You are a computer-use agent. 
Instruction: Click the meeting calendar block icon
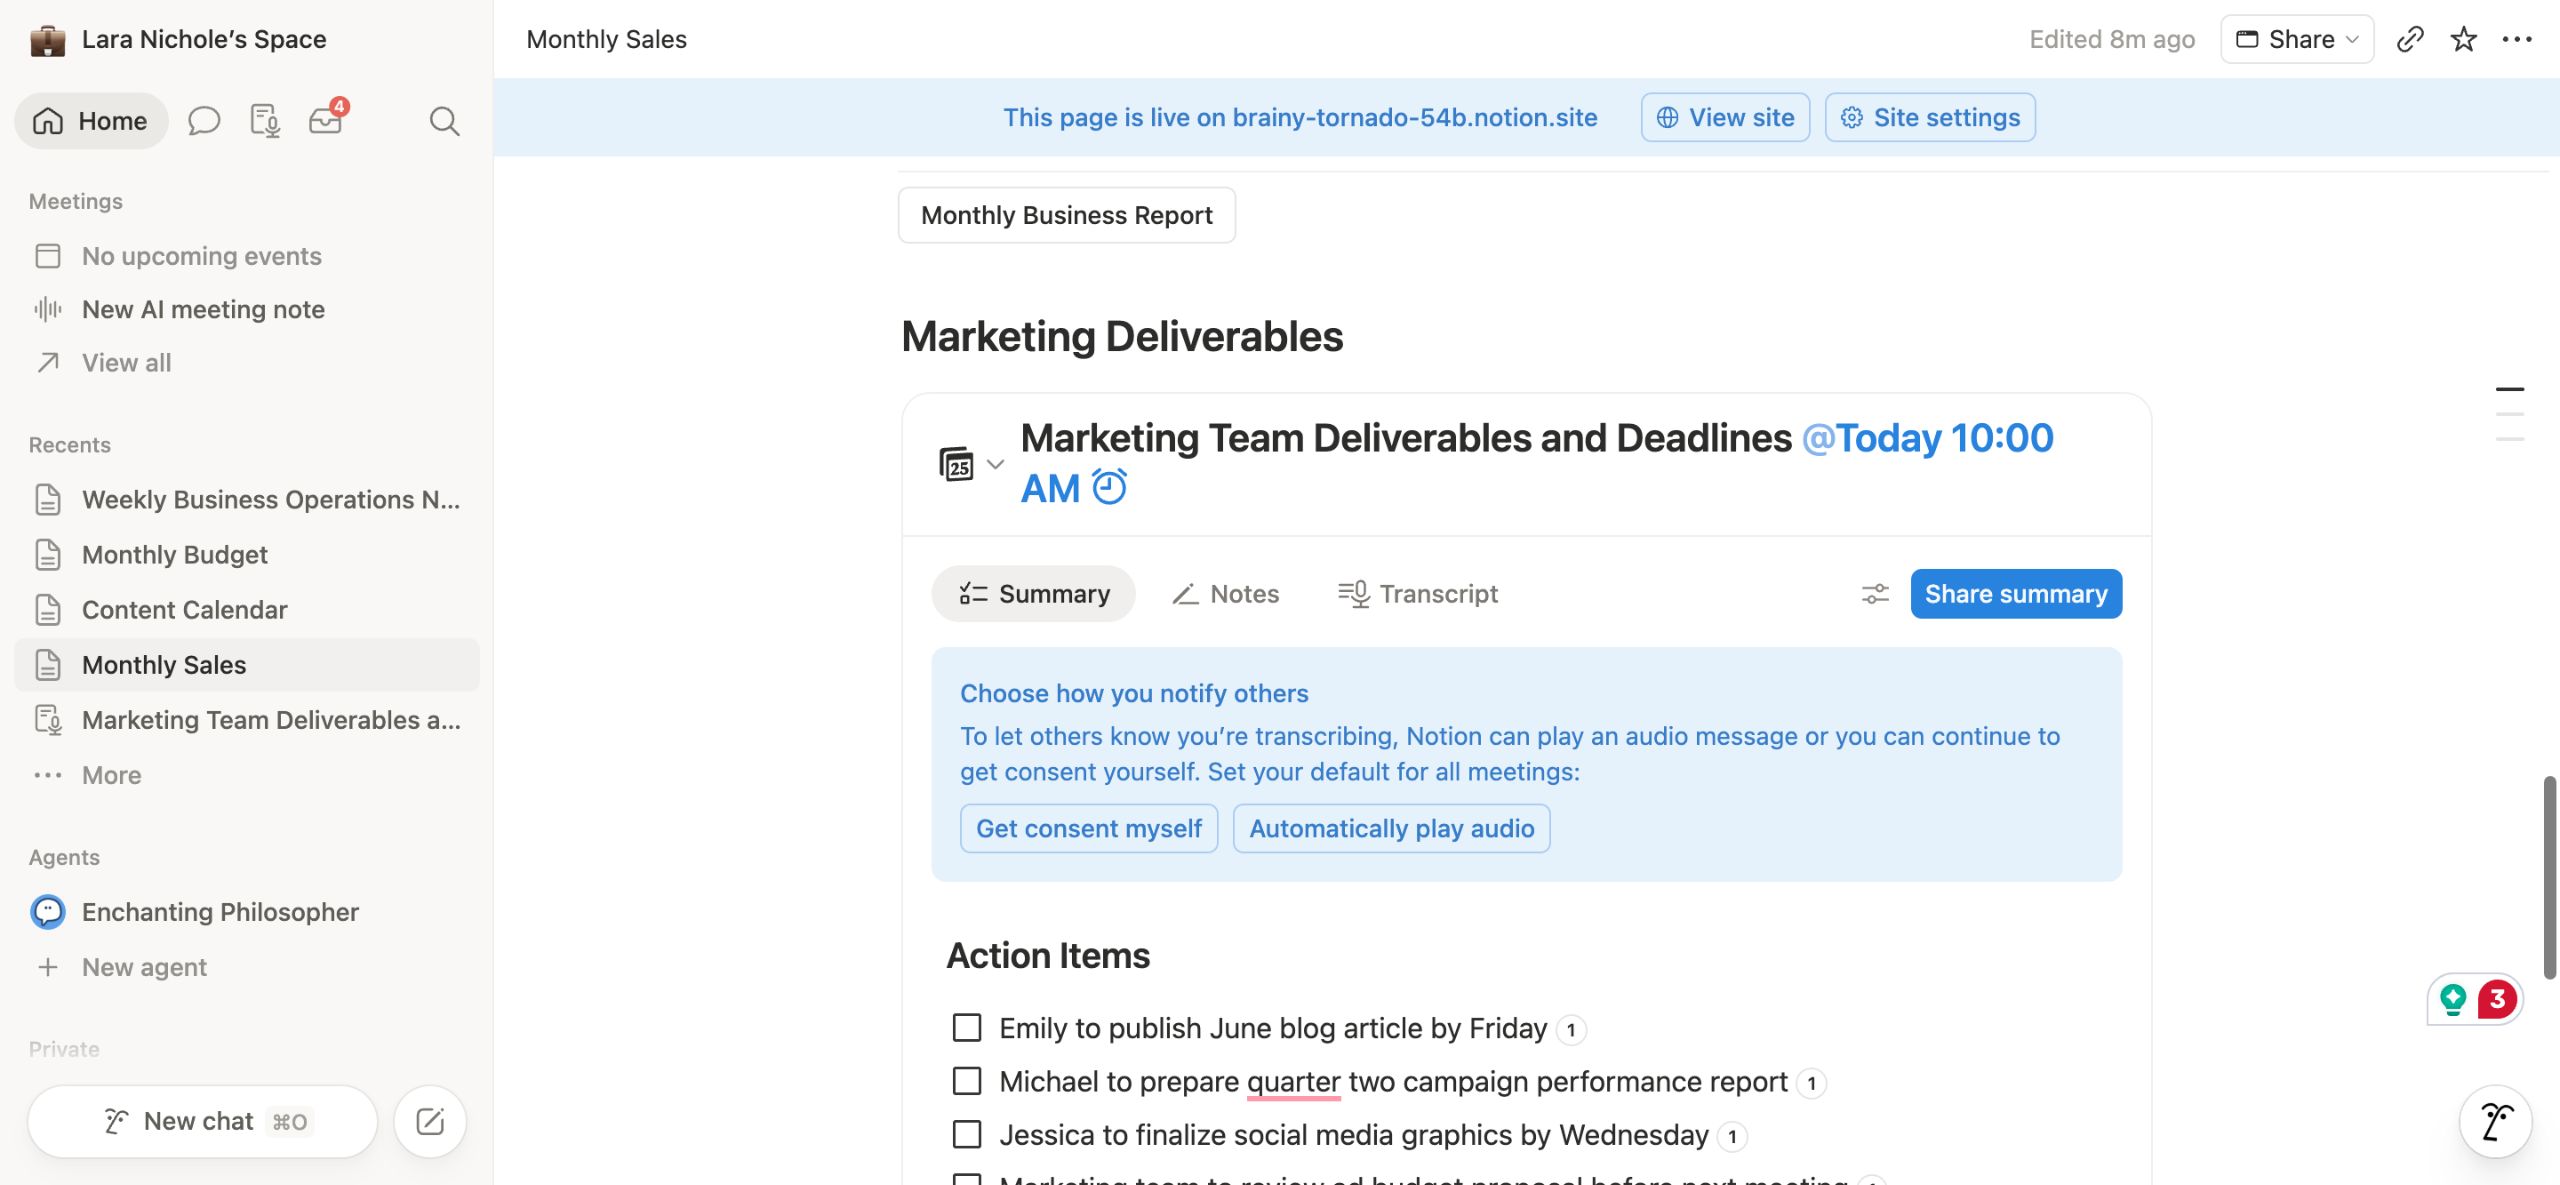(x=956, y=464)
